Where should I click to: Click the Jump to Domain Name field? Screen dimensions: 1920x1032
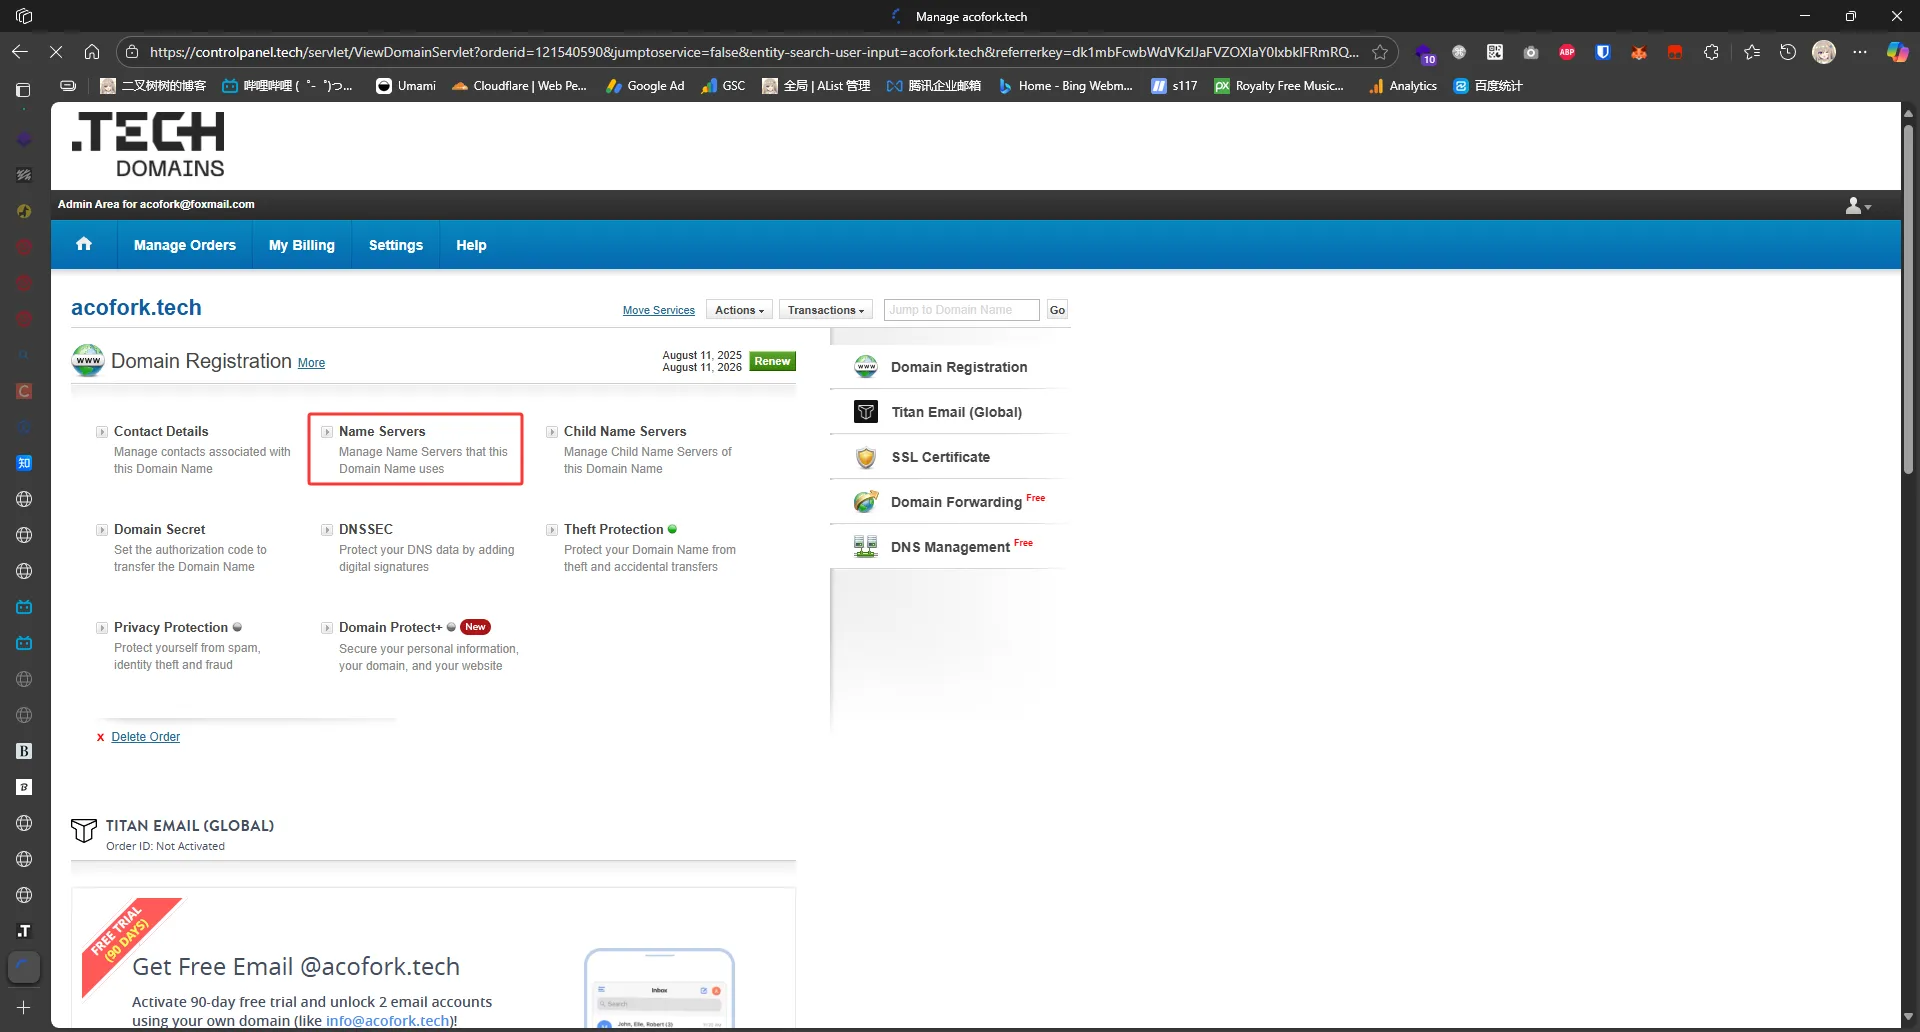coord(961,310)
